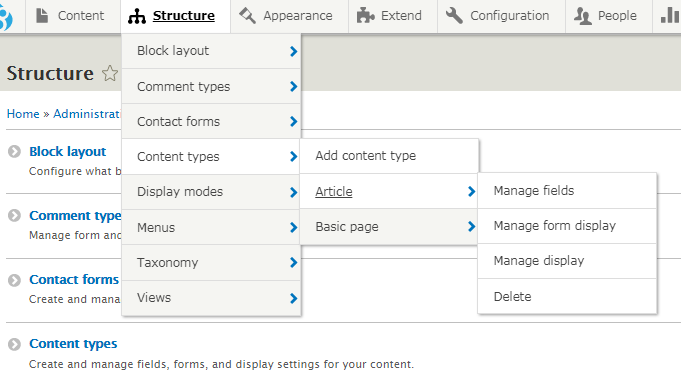Click the People users icon
681x370 pixels.
[582, 16]
